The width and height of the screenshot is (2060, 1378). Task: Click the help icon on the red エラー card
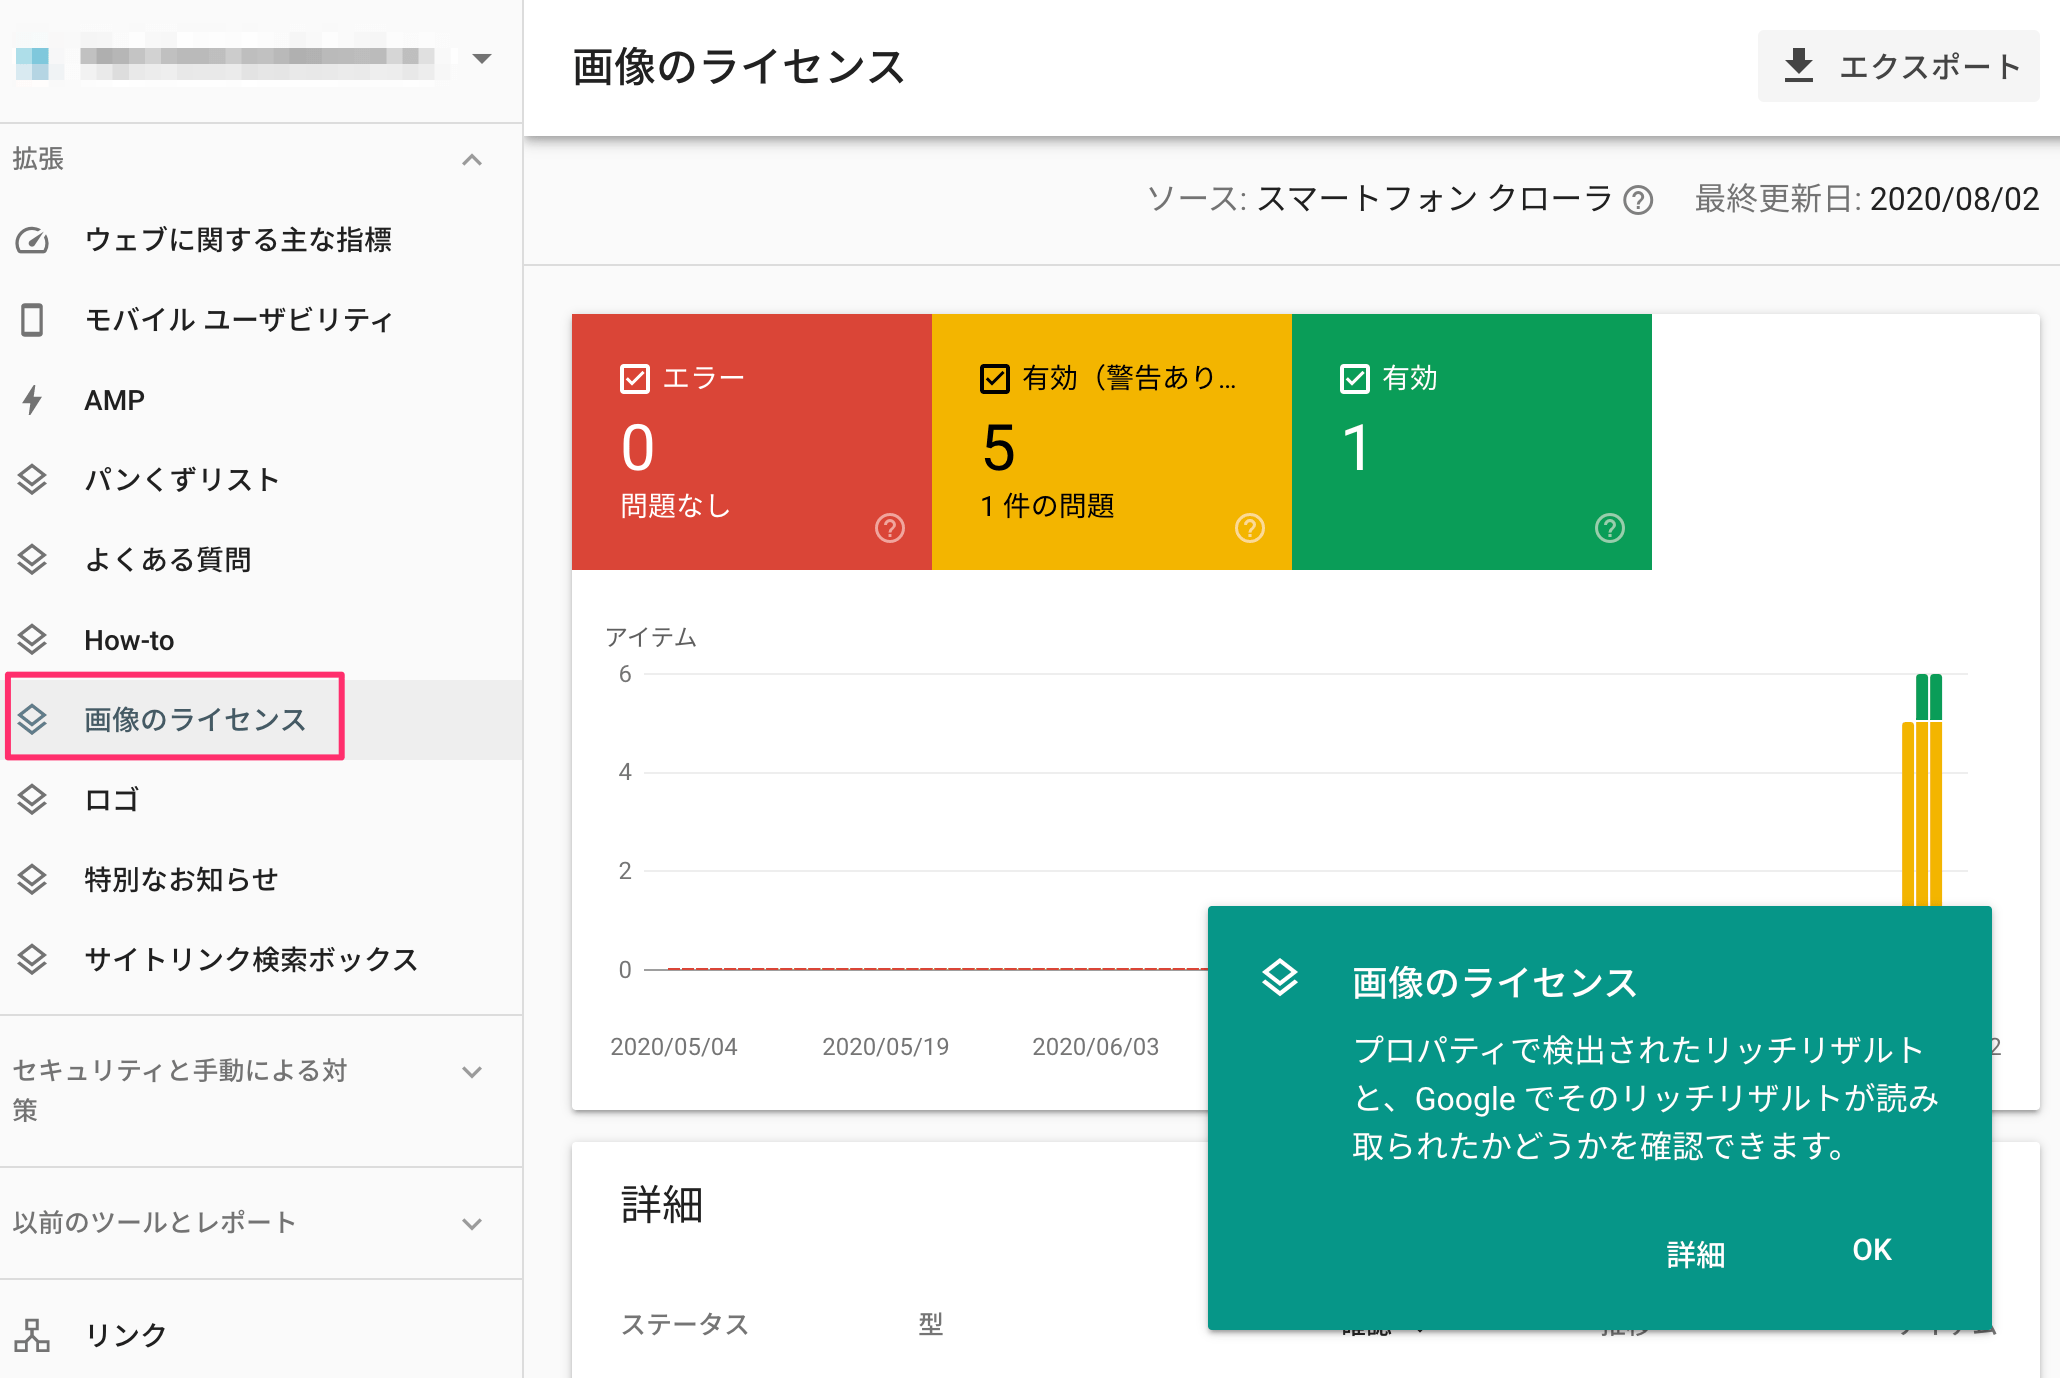click(x=890, y=528)
